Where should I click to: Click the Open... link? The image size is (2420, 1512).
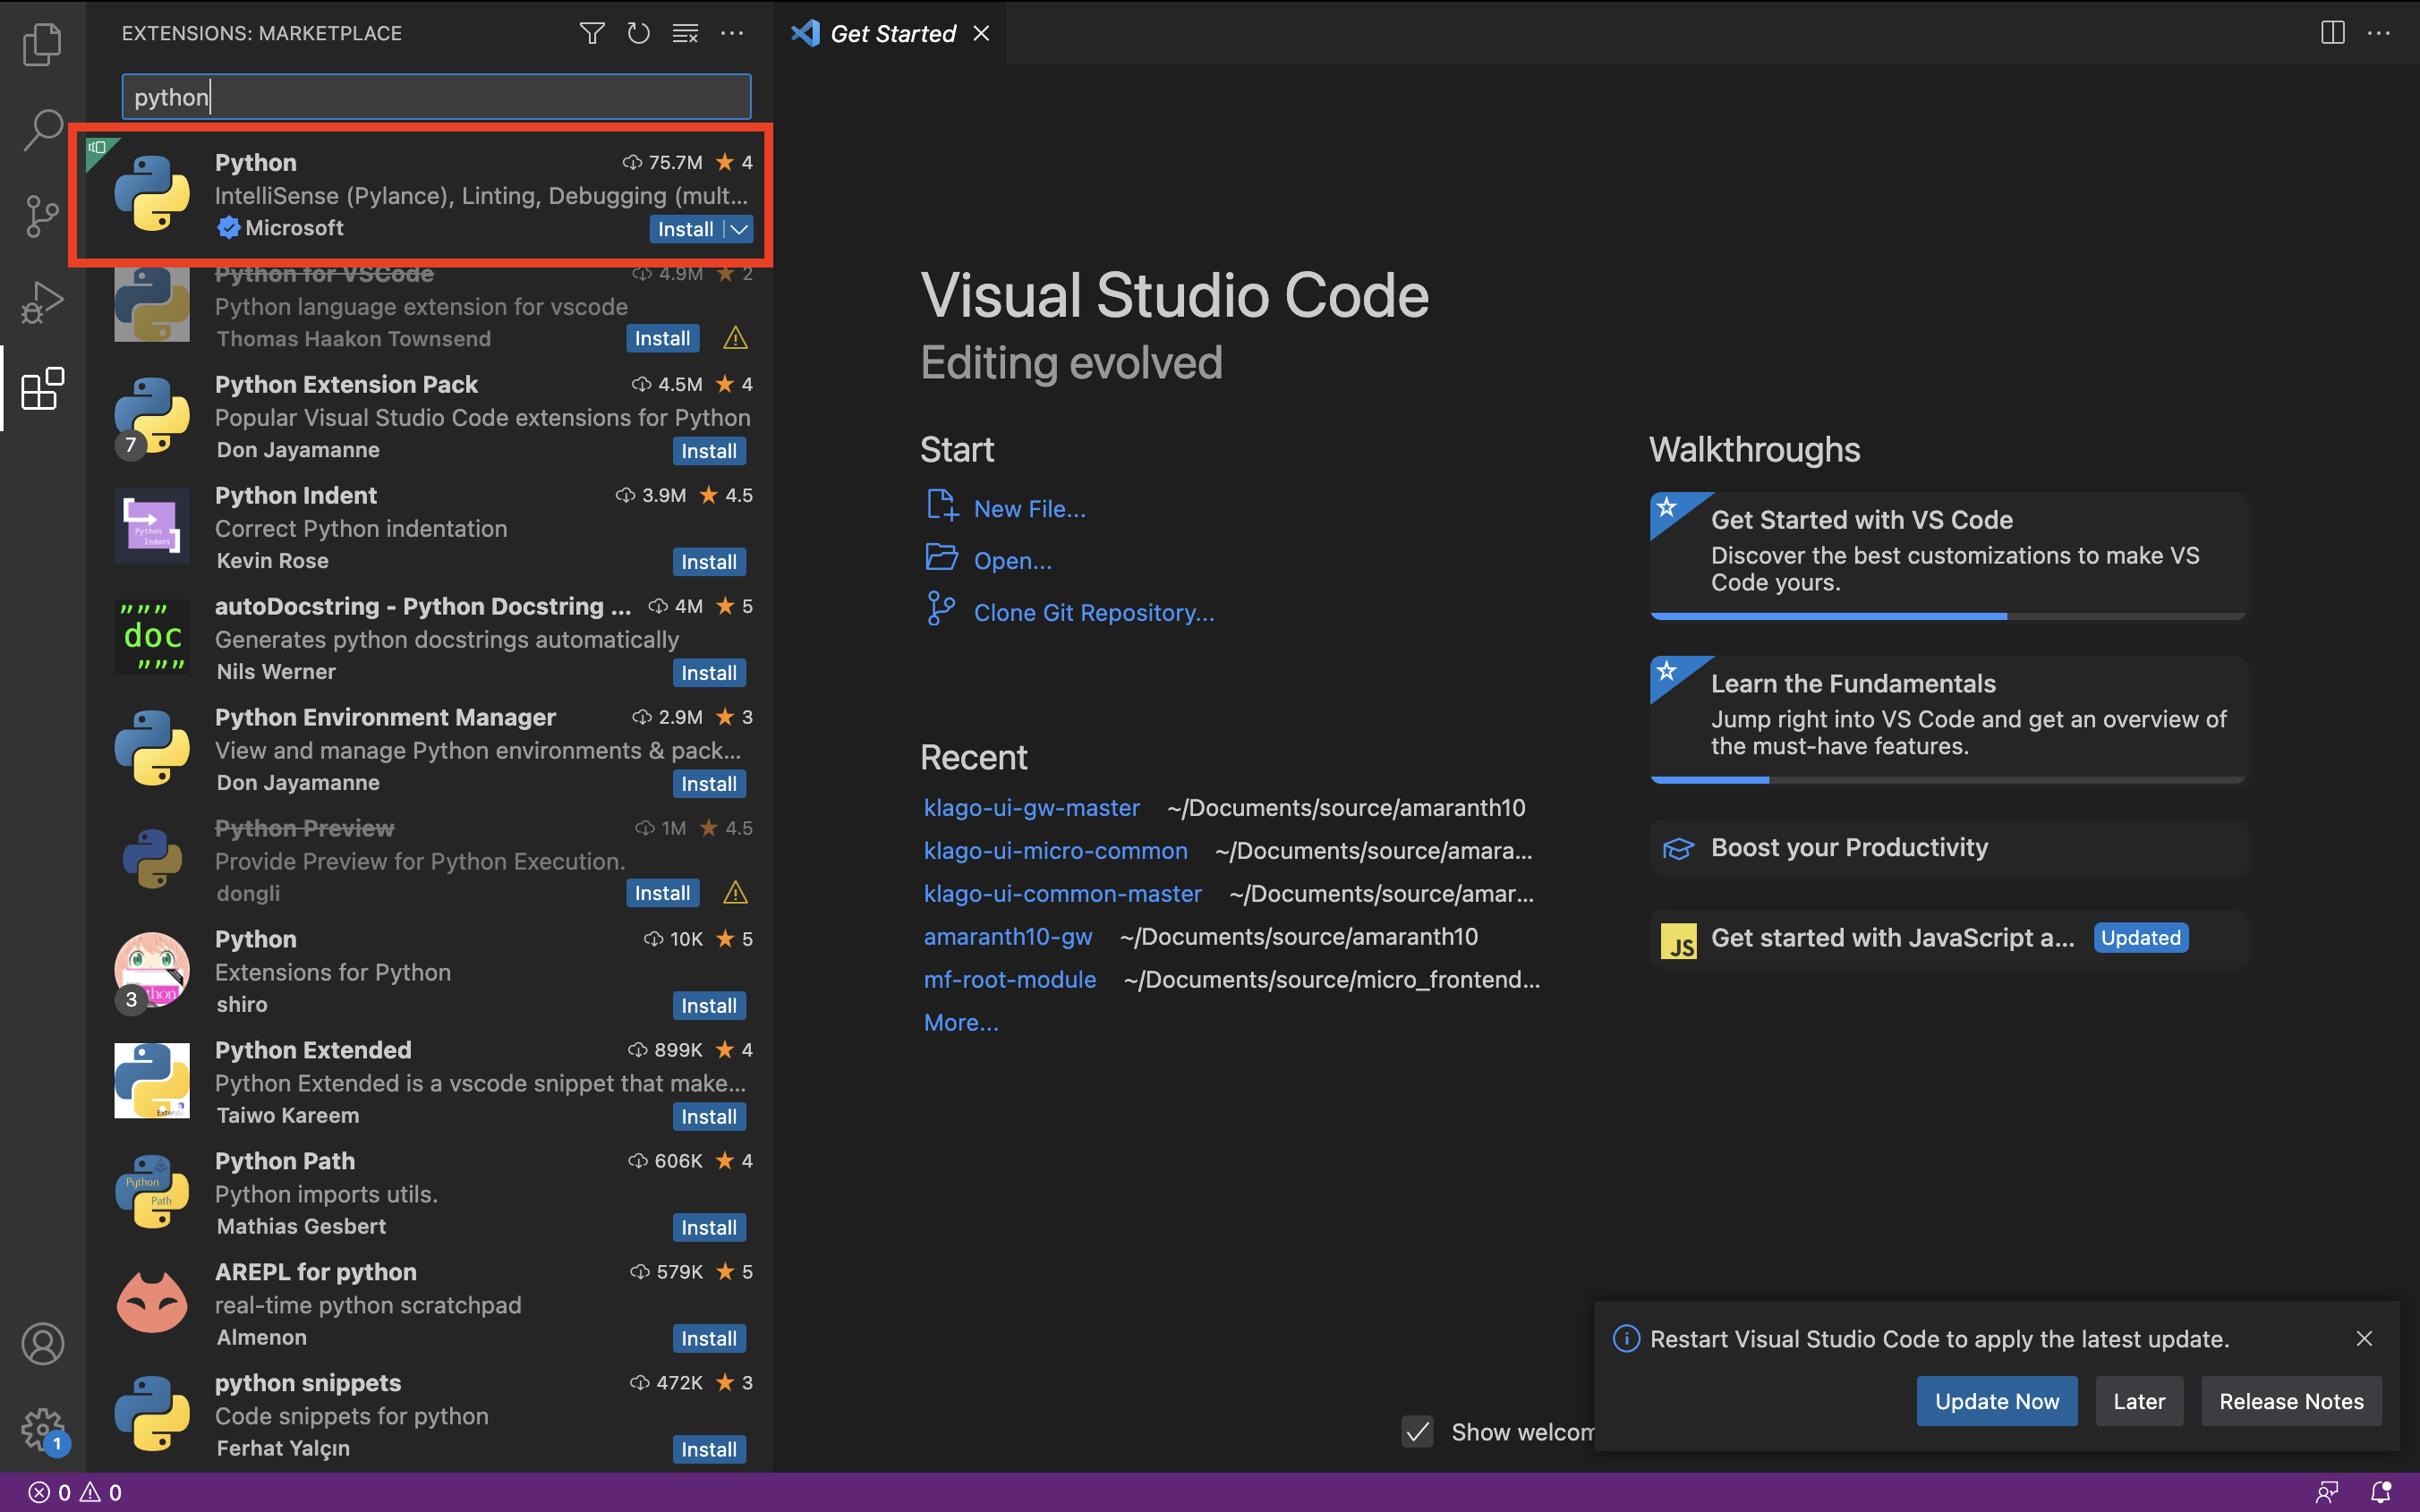1012,561
